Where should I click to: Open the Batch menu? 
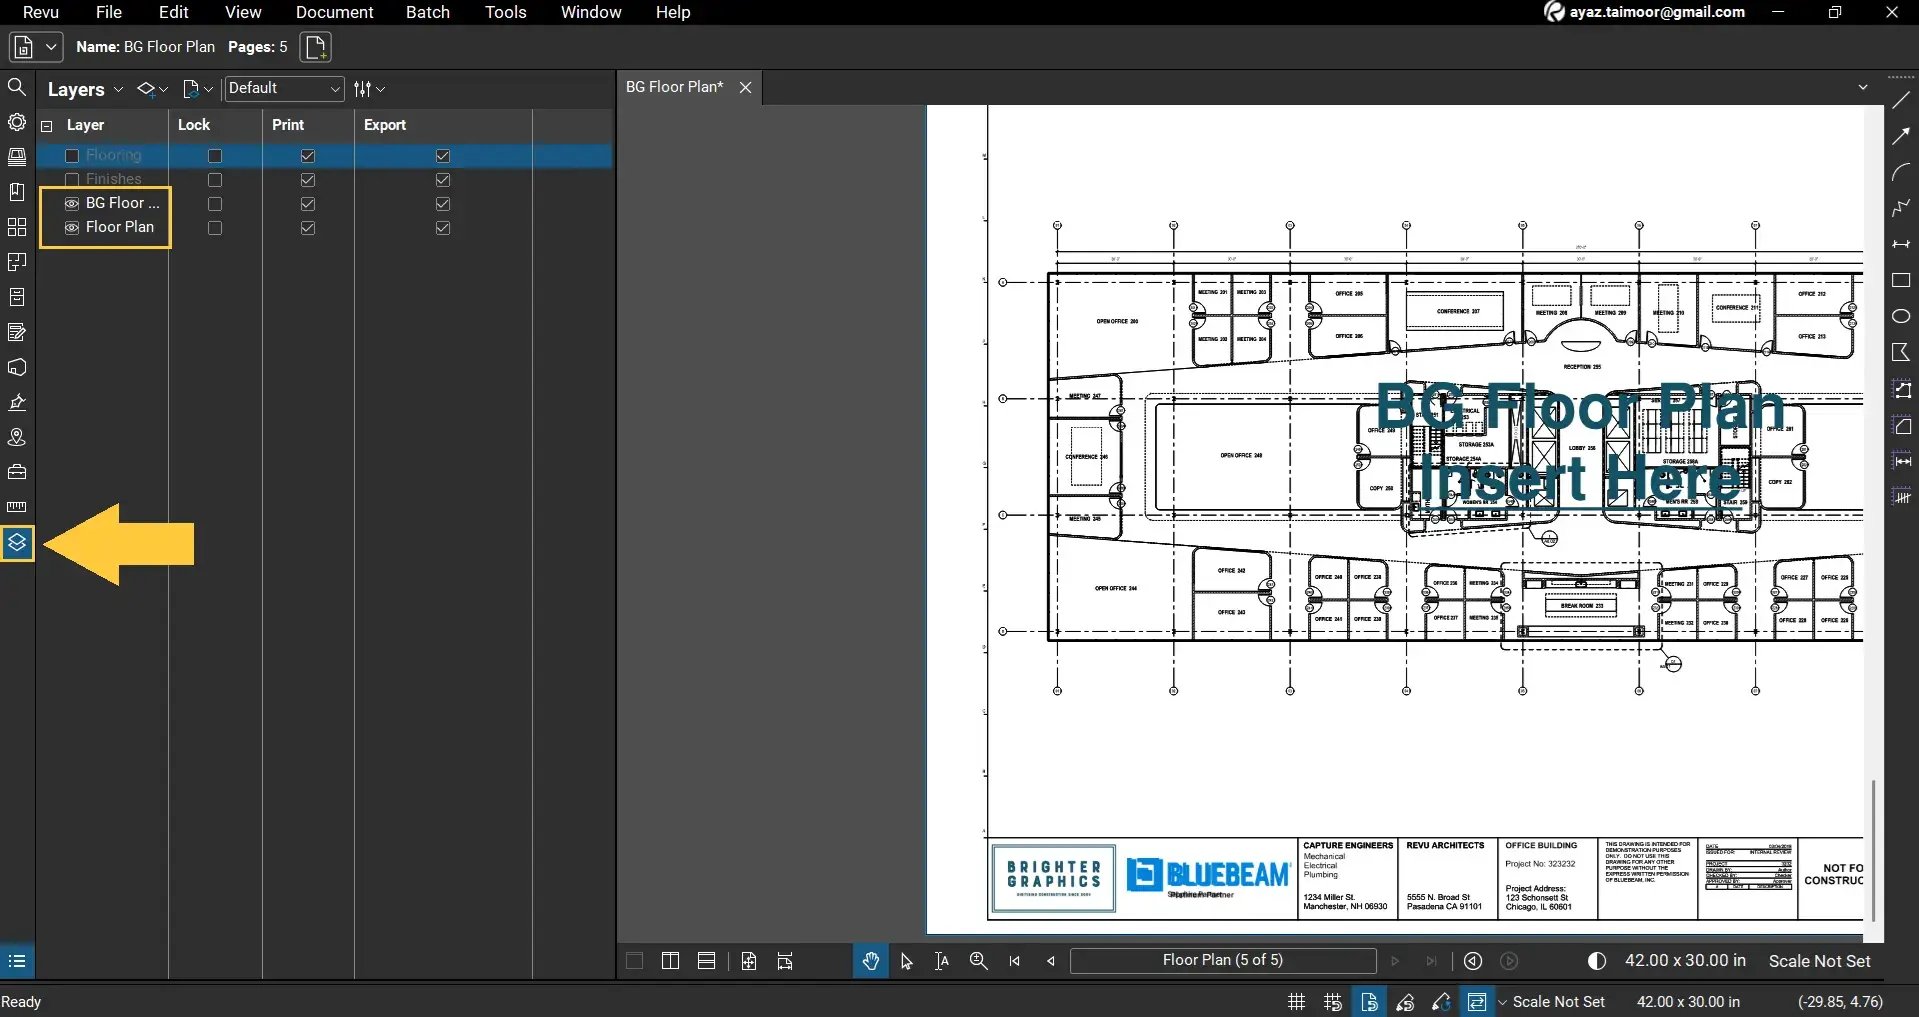pyautogui.click(x=427, y=12)
